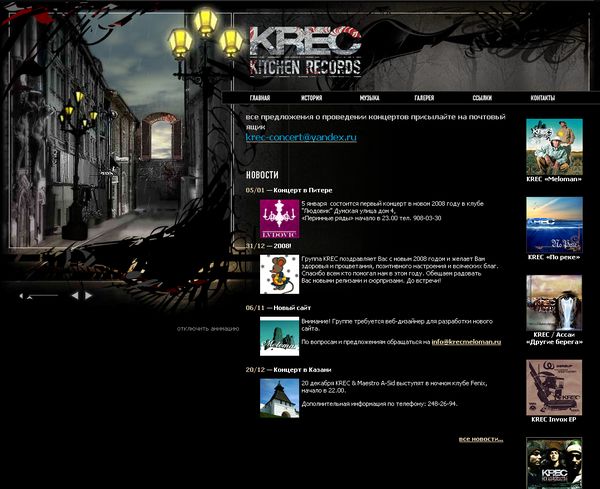
Task: Open the ГАЛЕРЕЯ section
Action: 424,98
